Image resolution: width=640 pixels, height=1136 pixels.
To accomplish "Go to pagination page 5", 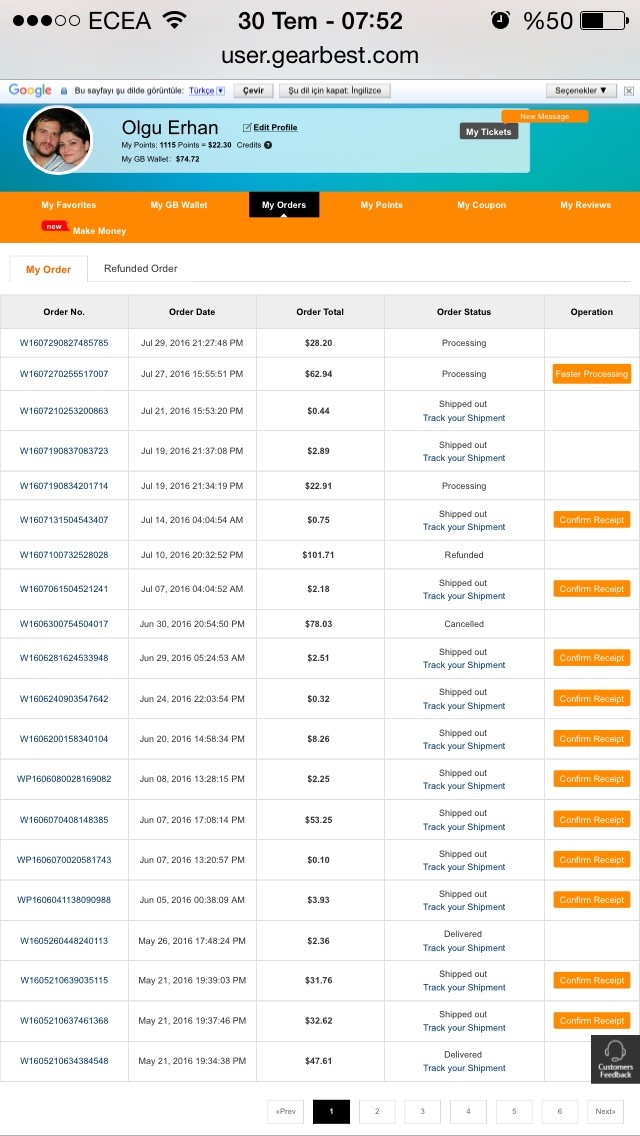I will click(514, 1111).
